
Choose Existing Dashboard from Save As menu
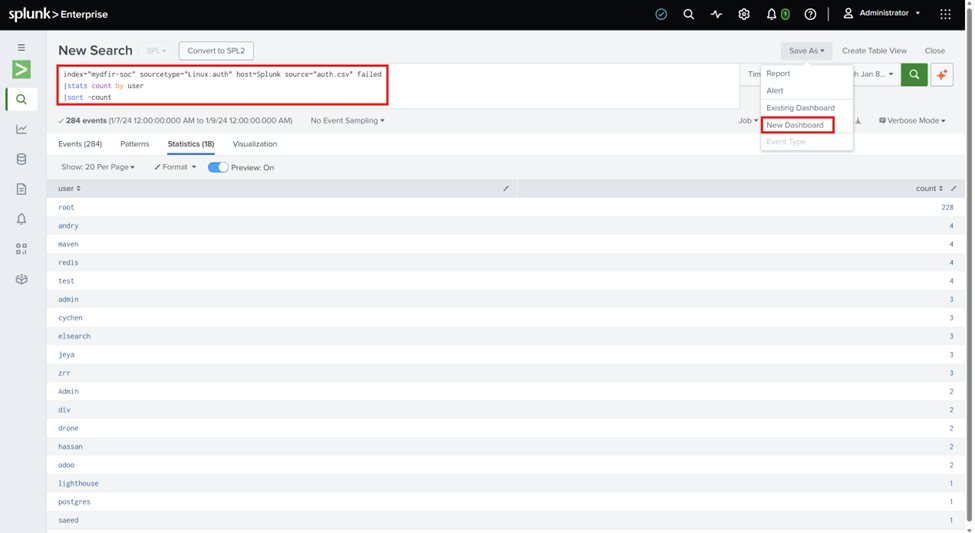pyautogui.click(x=800, y=108)
